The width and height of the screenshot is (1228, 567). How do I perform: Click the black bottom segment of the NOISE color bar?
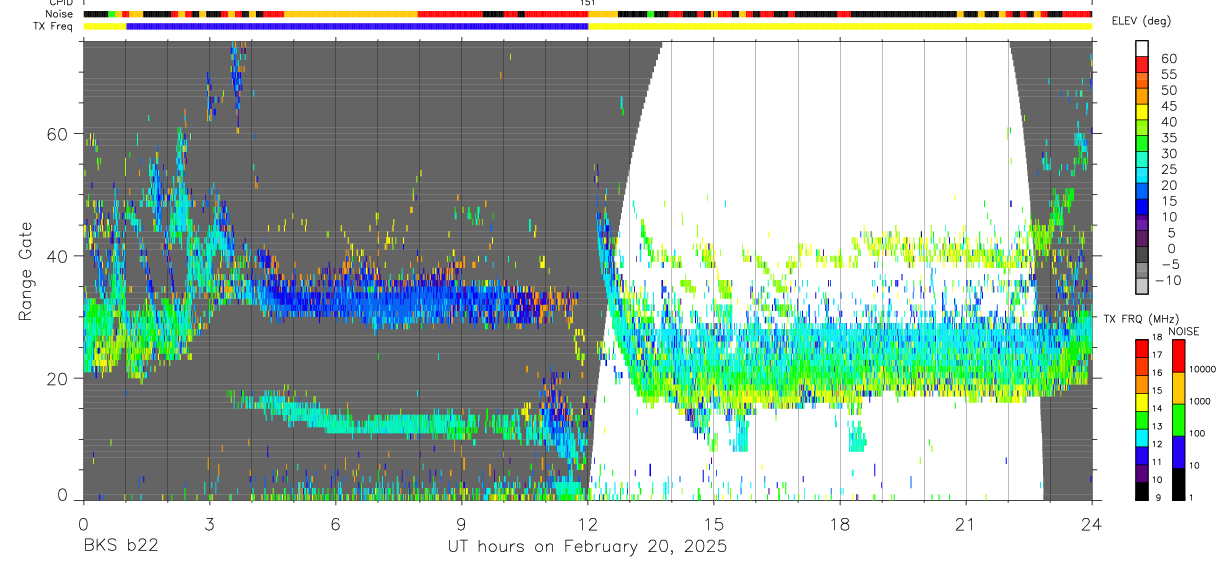[x=1178, y=482]
